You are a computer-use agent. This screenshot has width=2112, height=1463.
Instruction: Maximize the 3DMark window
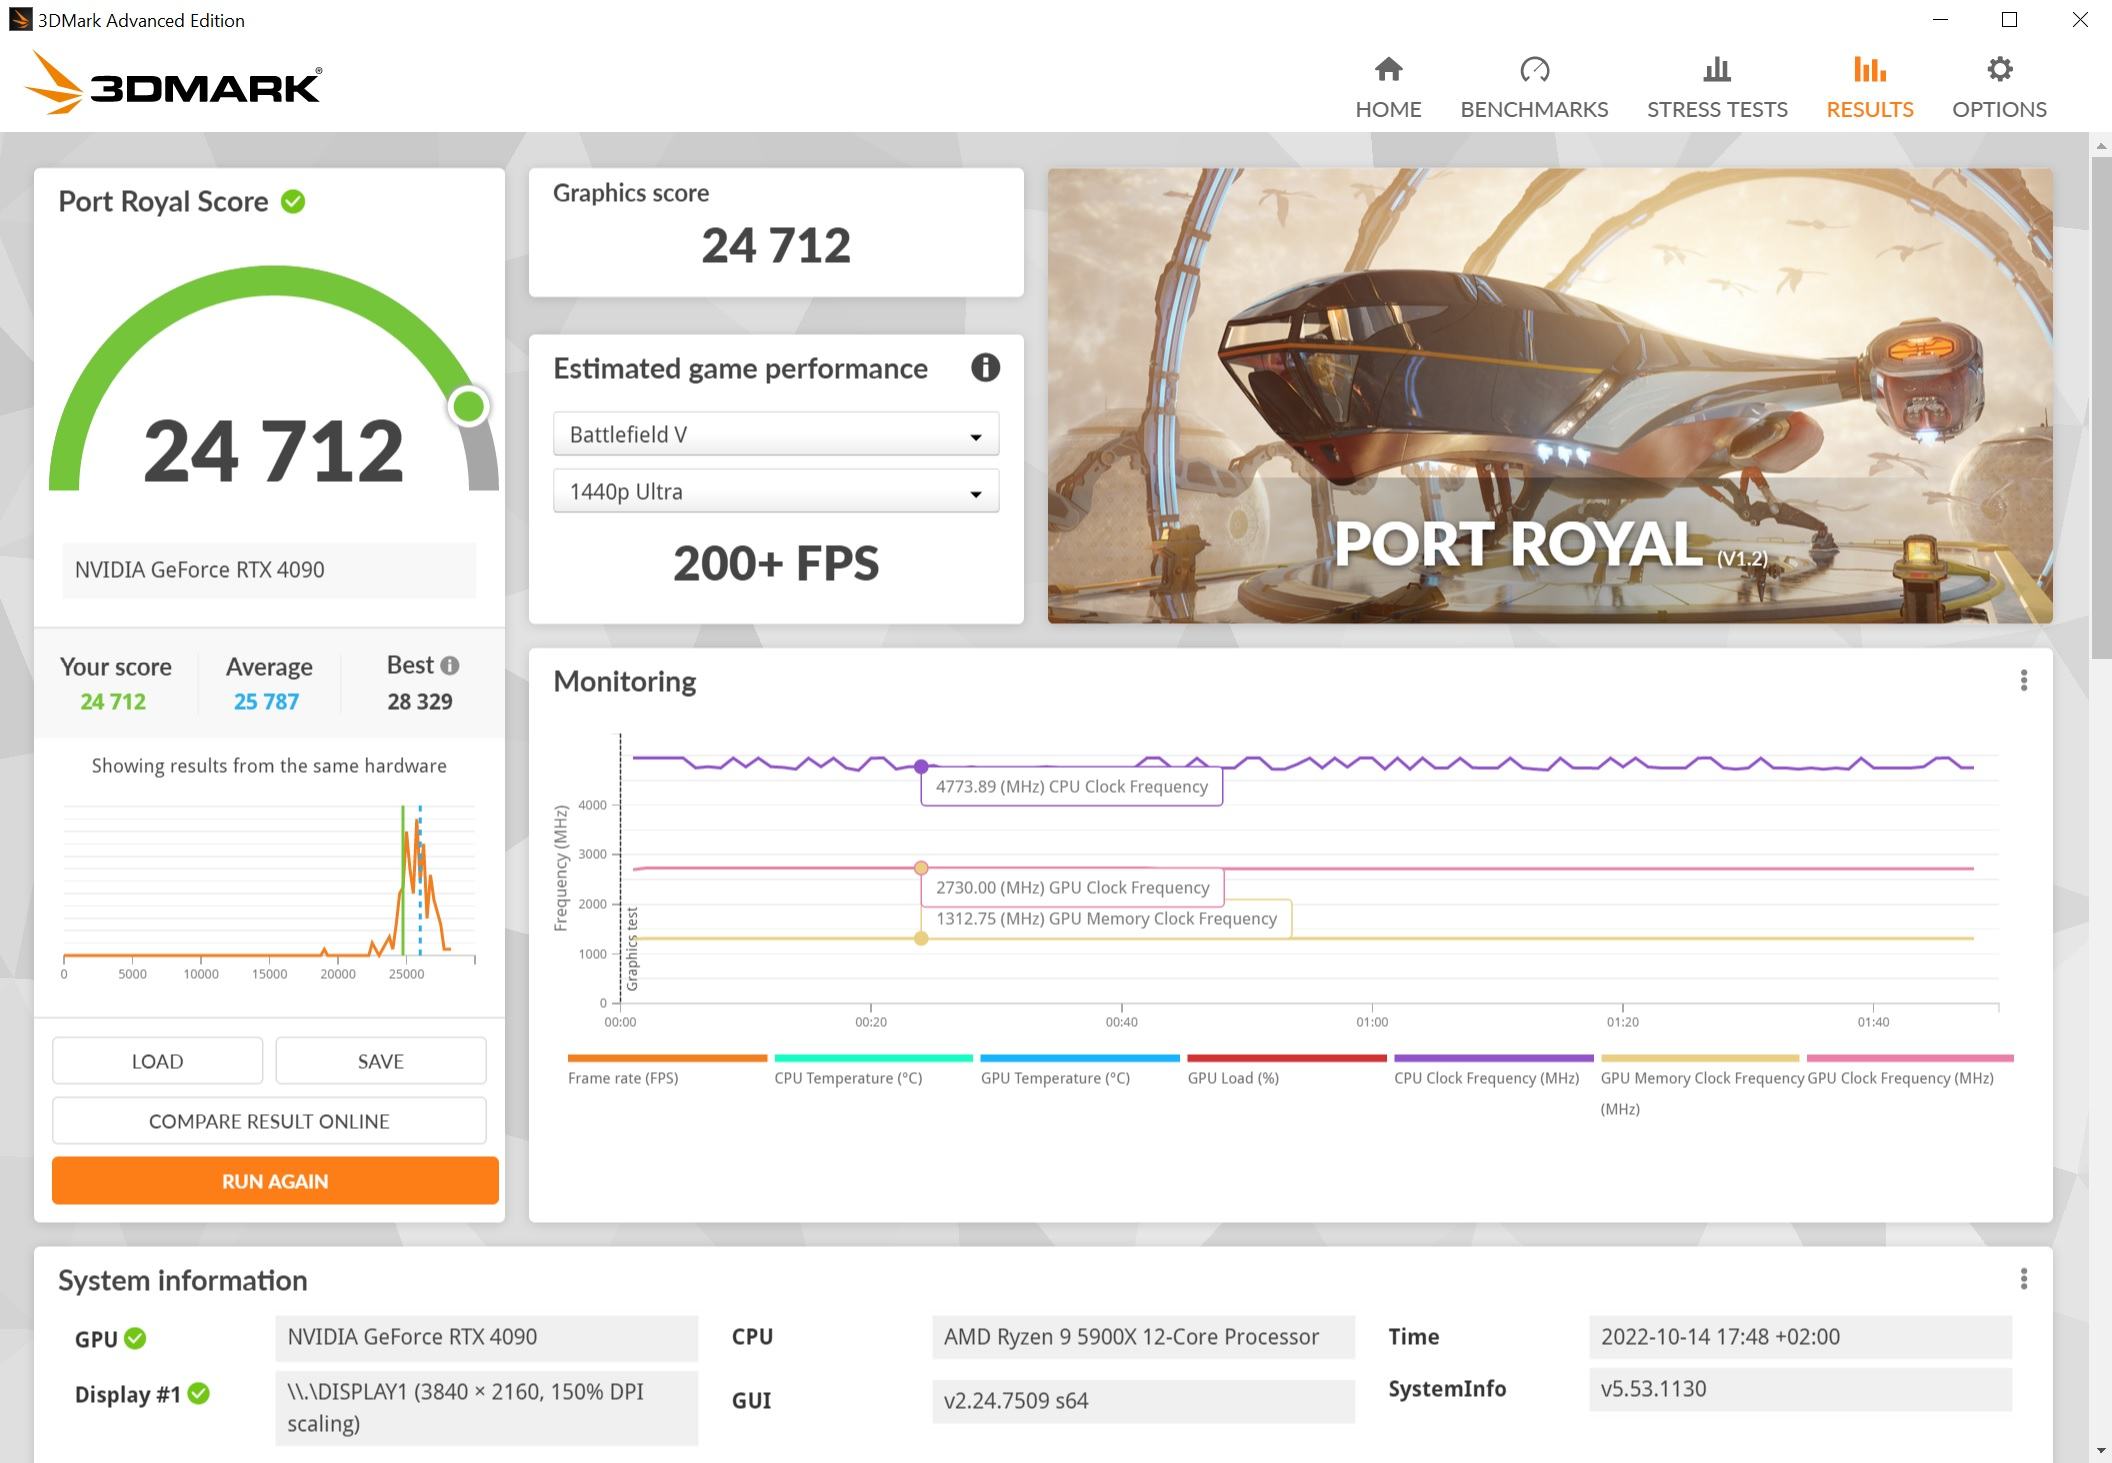pos(2010,20)
